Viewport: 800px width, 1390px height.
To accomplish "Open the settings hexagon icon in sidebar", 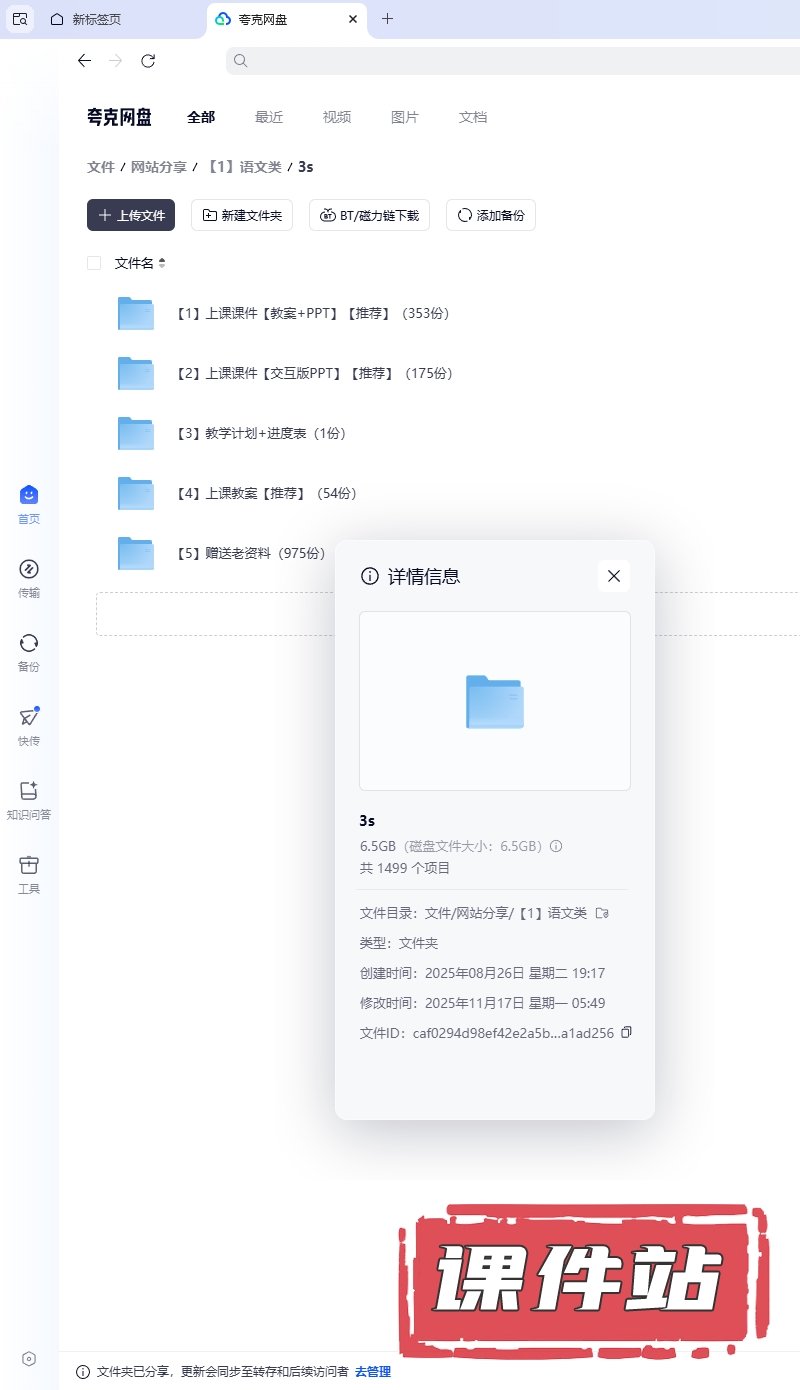I will pos(29,1358).
